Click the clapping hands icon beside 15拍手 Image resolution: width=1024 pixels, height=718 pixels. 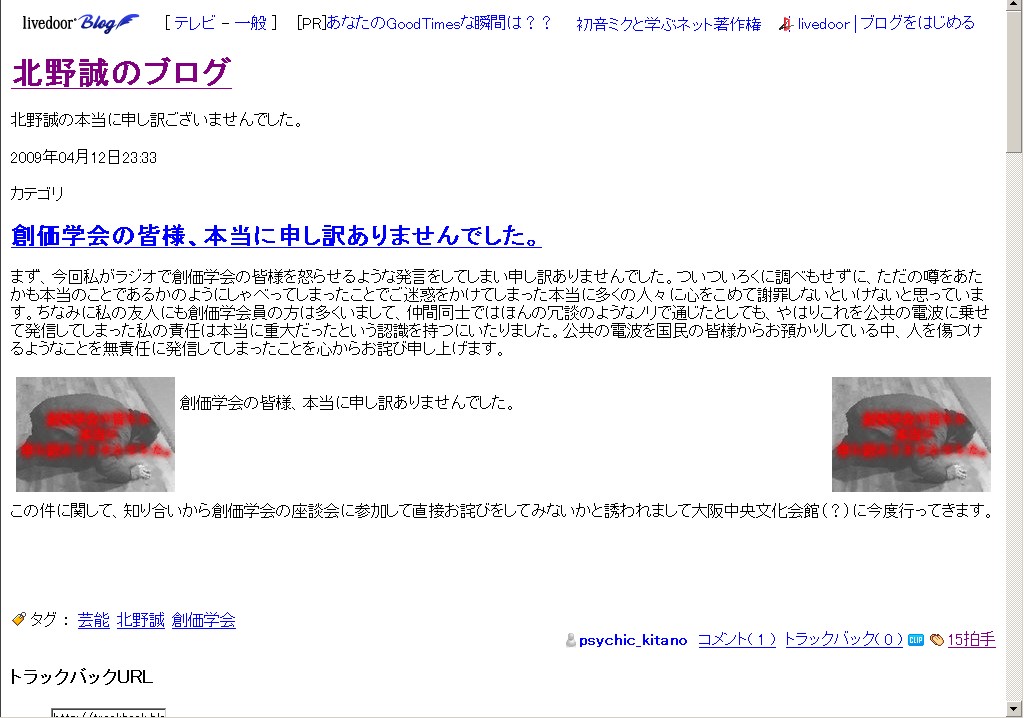coord(937,640)
